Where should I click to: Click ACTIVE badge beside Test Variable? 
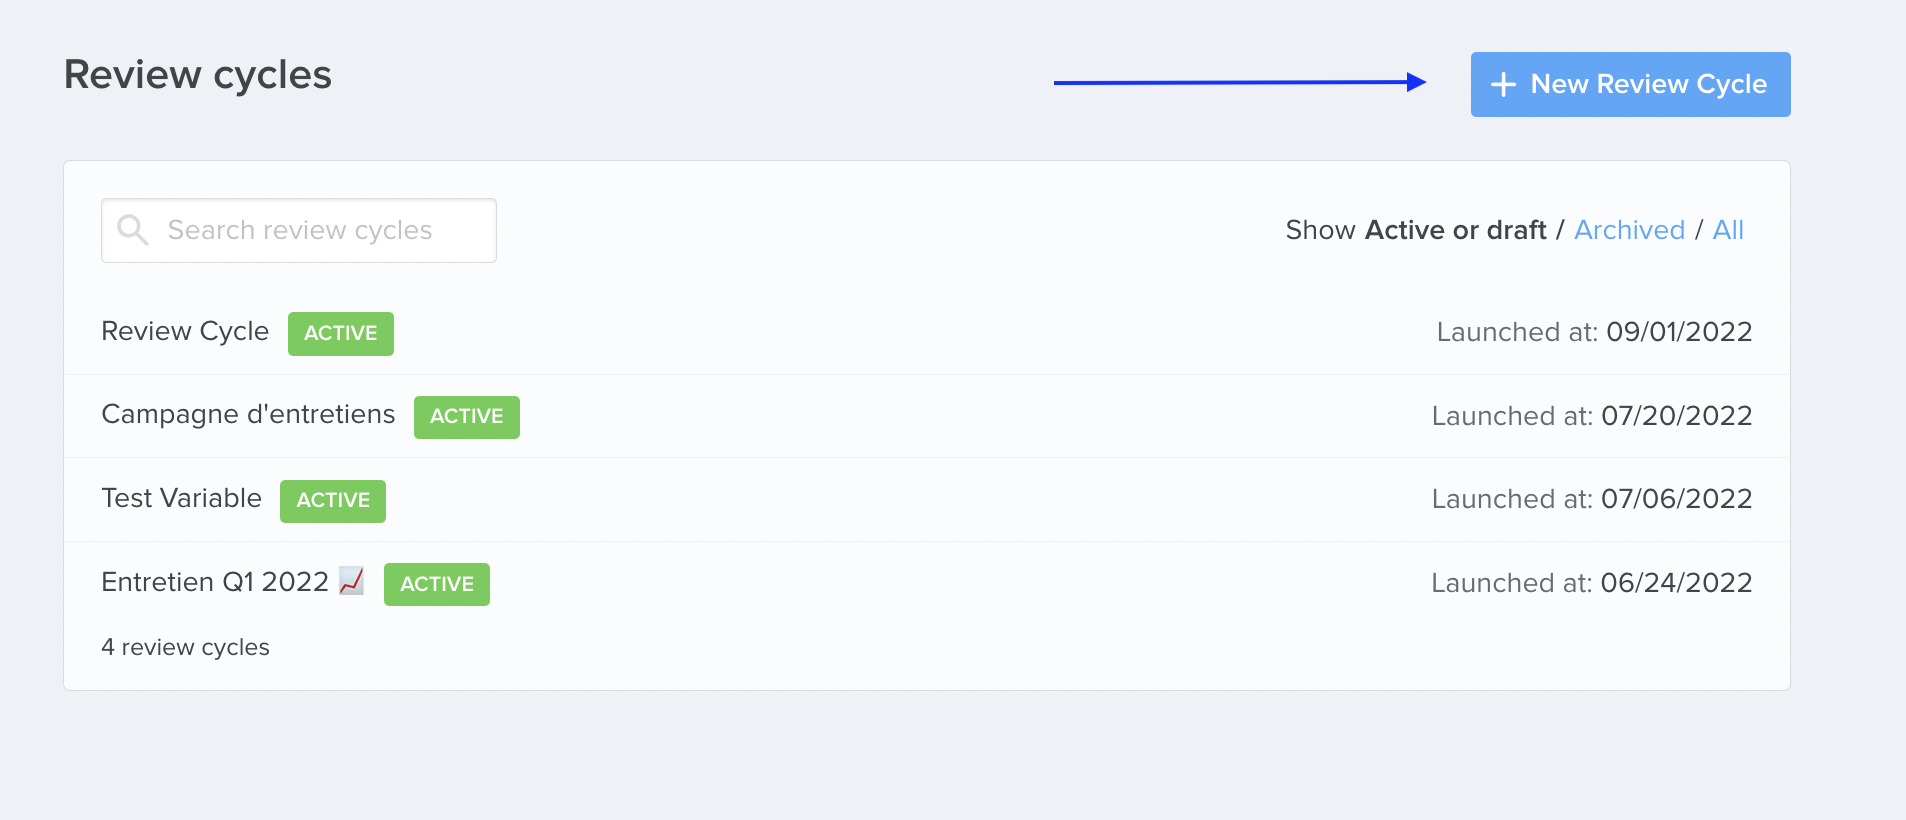pyautogui.click(x=333, y=501)
